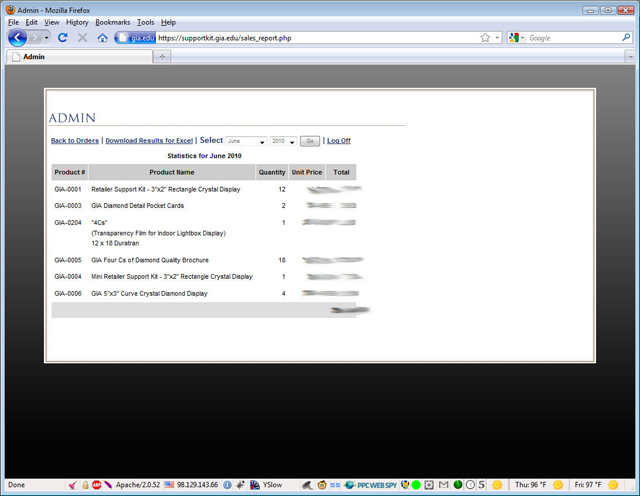Screen dimensions: 640x496
Task: Open YSlow from the status bar
Action: [x=266, y=485]
